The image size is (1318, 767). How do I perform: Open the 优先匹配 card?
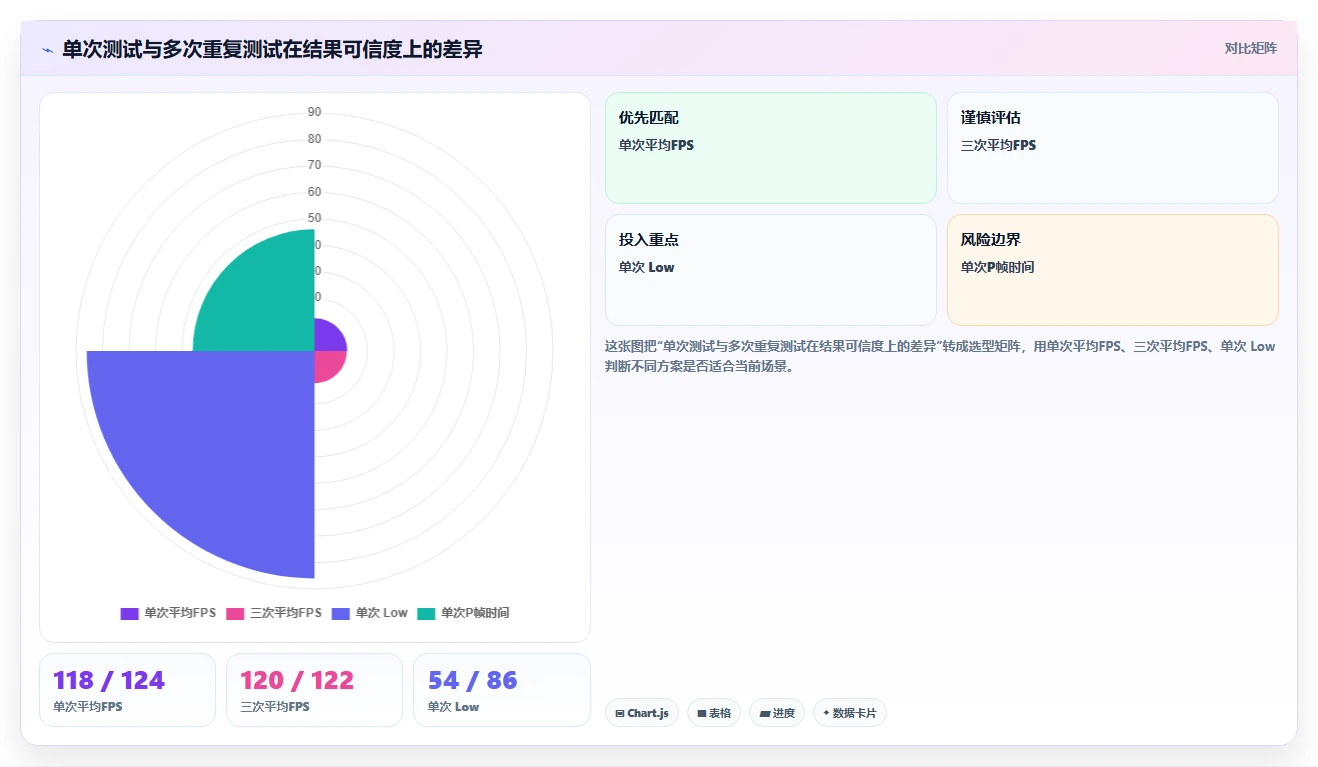pos(771,148)
